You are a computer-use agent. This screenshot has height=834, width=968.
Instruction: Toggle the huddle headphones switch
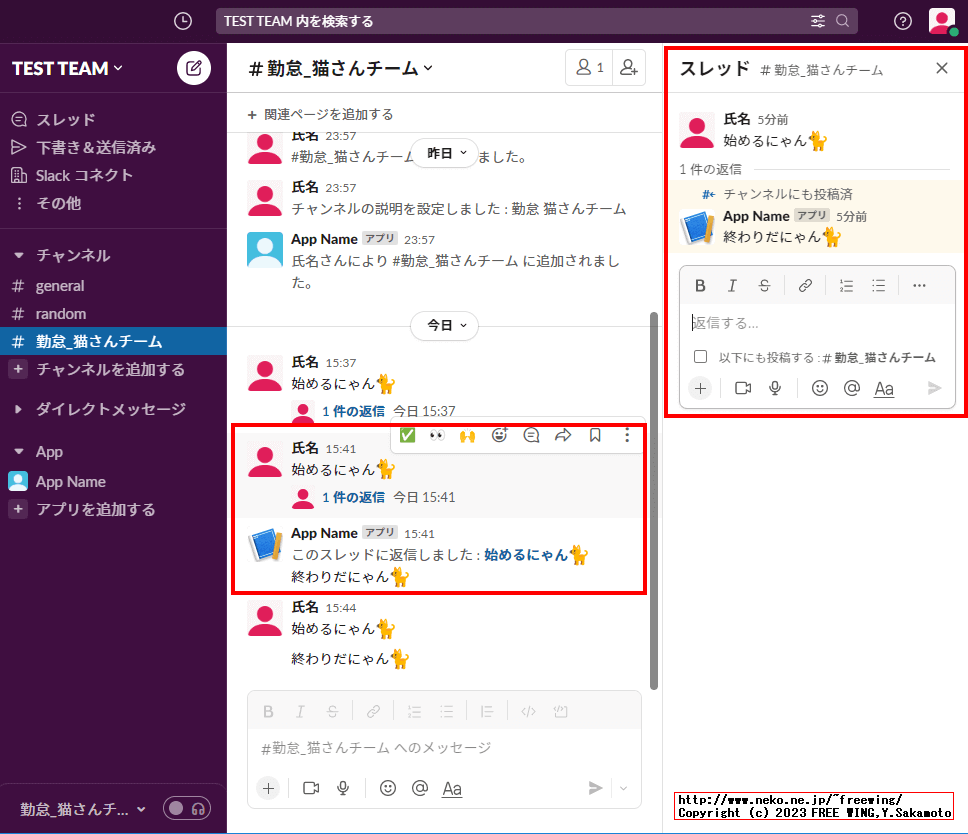[x=187, y=808]
